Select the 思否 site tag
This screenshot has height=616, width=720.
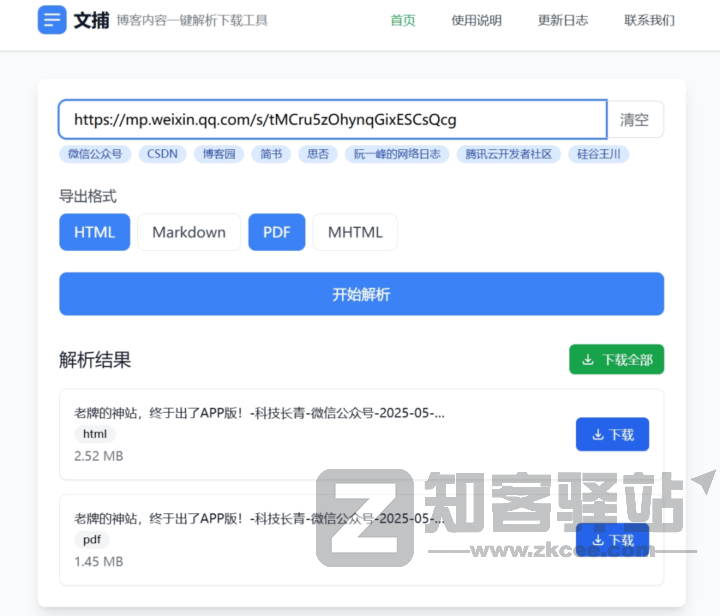[x=318, y=154]
